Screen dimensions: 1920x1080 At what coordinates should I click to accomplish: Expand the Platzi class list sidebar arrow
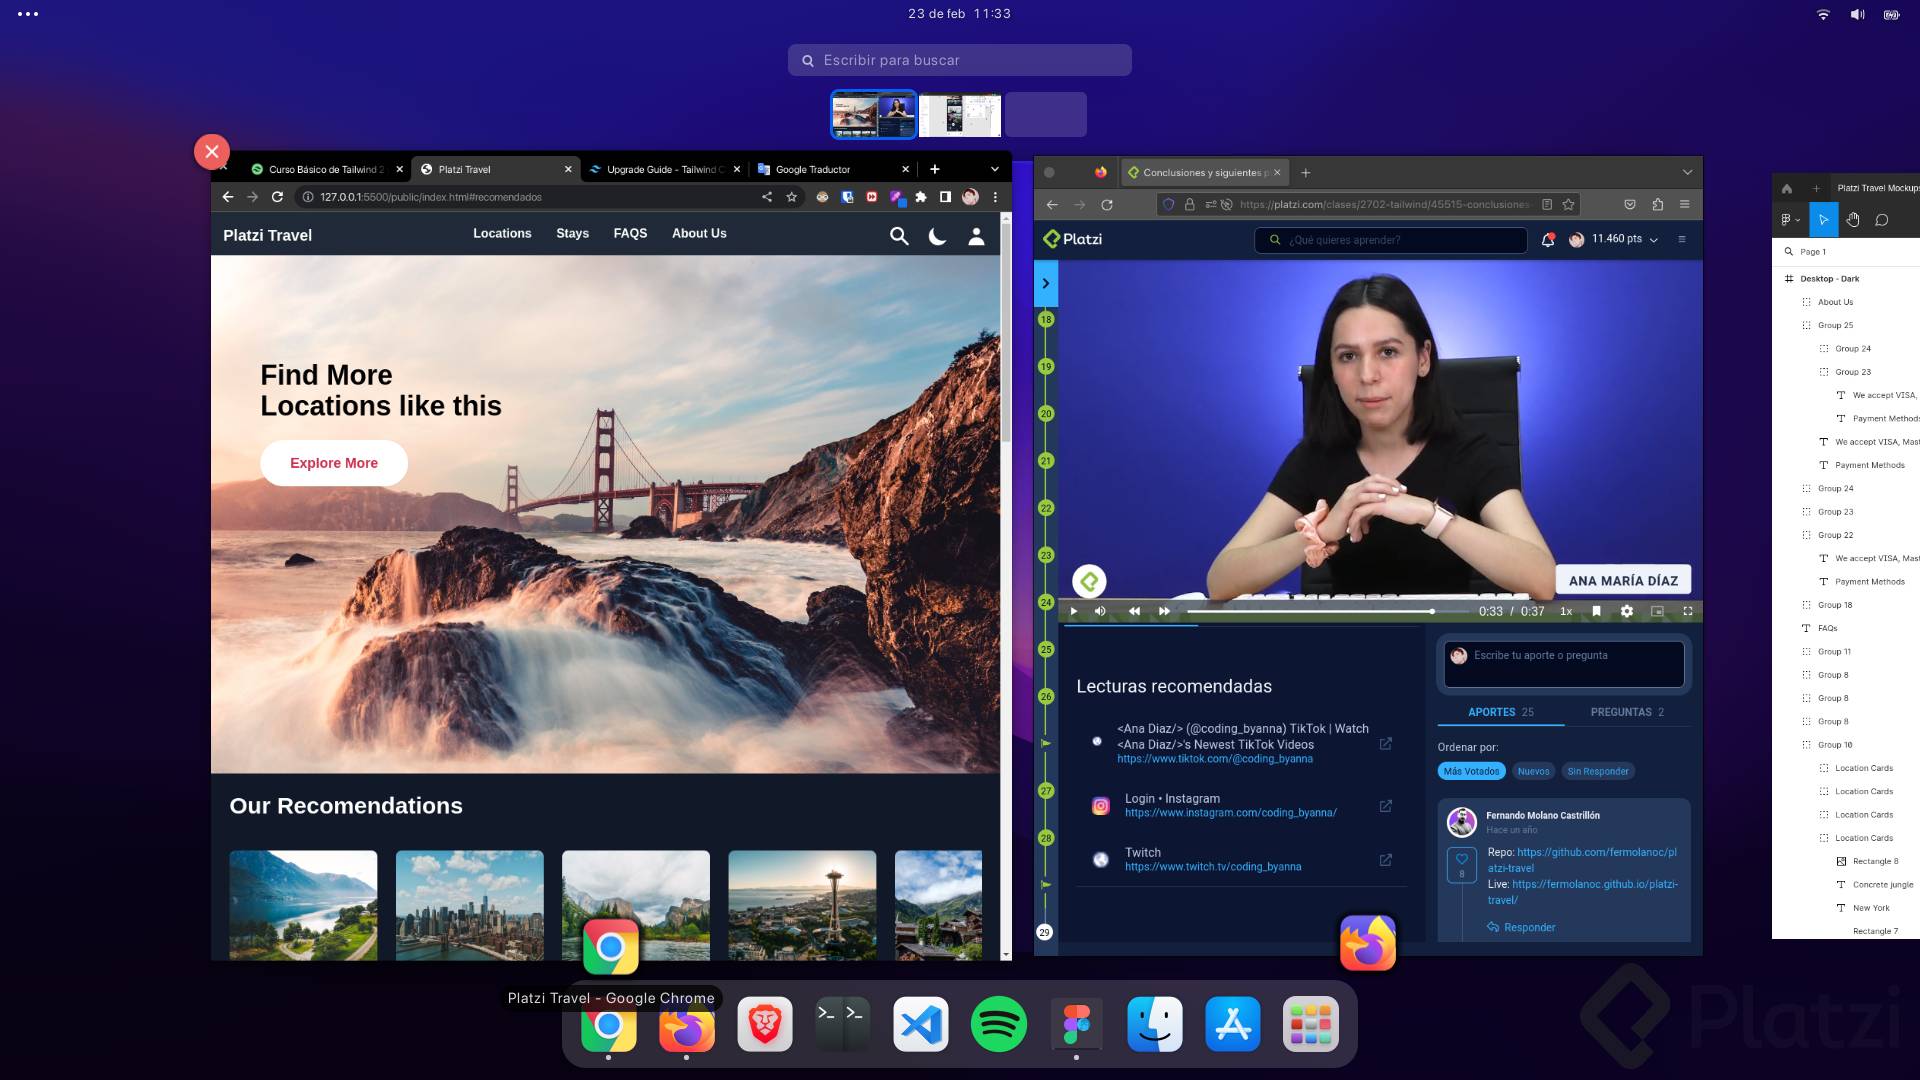click(1046, 283)
